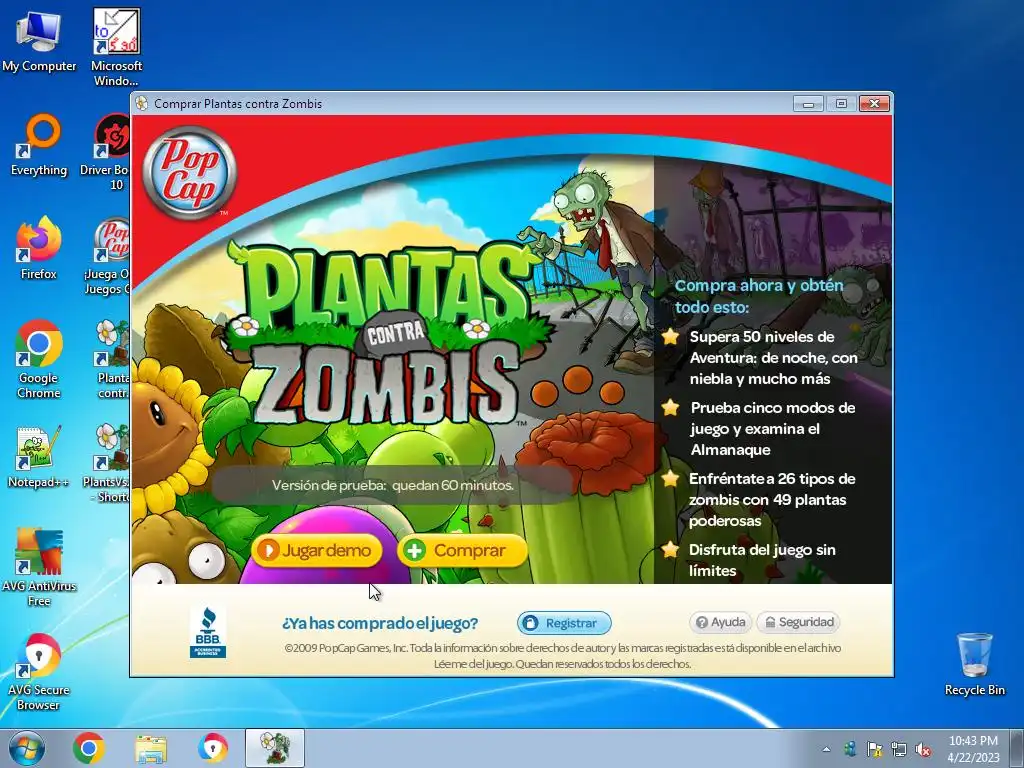The width and height of the screenshot is (1024, 768).
Task: Click the 'Enfréntate a 26 tipos de zombis' text
Action: pos(772,500)
